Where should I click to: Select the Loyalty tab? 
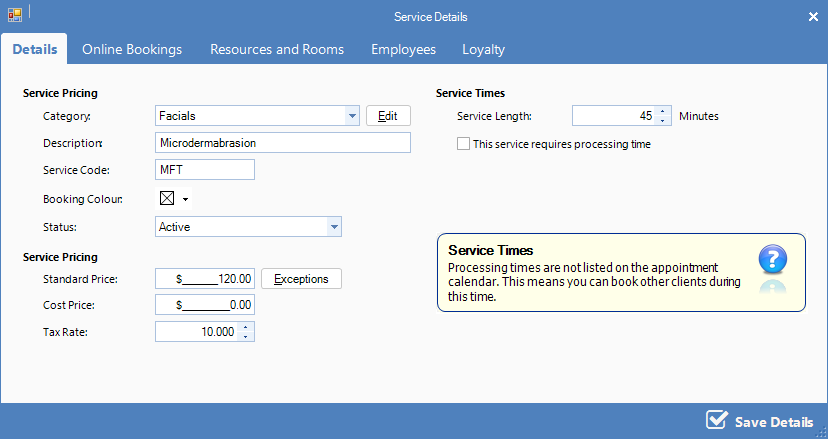[x=483, y=49]
